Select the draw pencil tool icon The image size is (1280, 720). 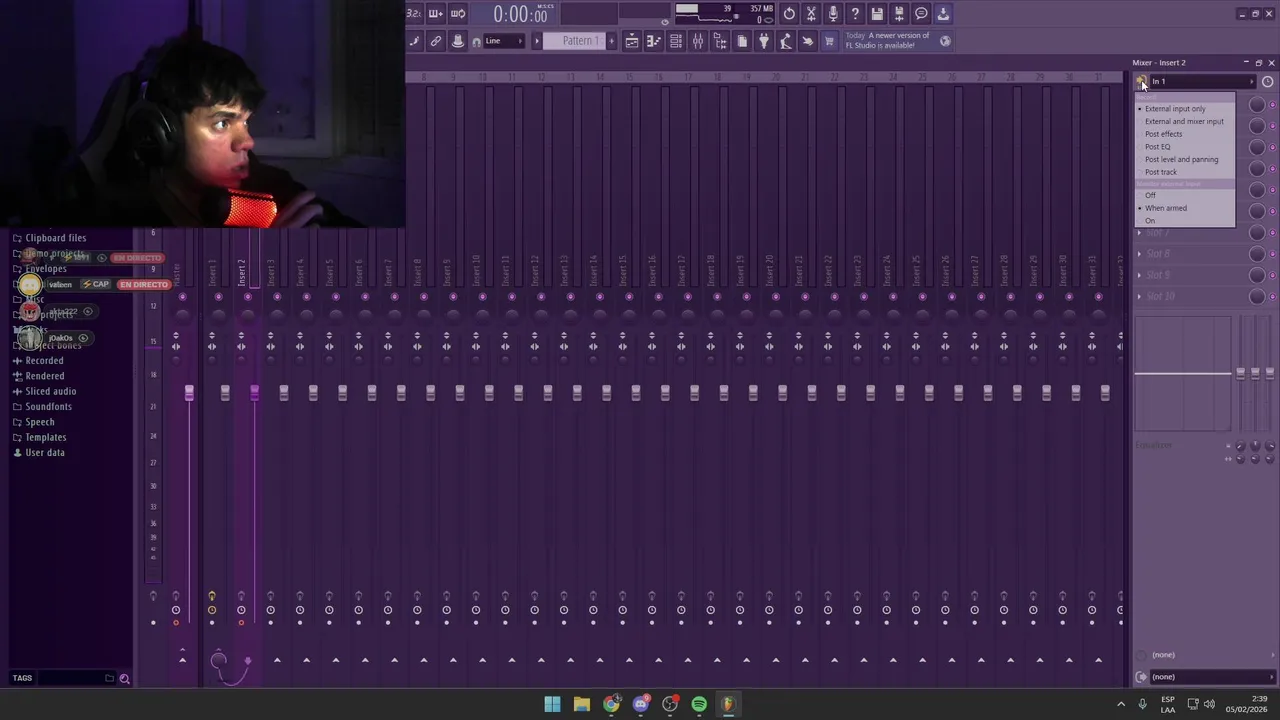[414, 41]
